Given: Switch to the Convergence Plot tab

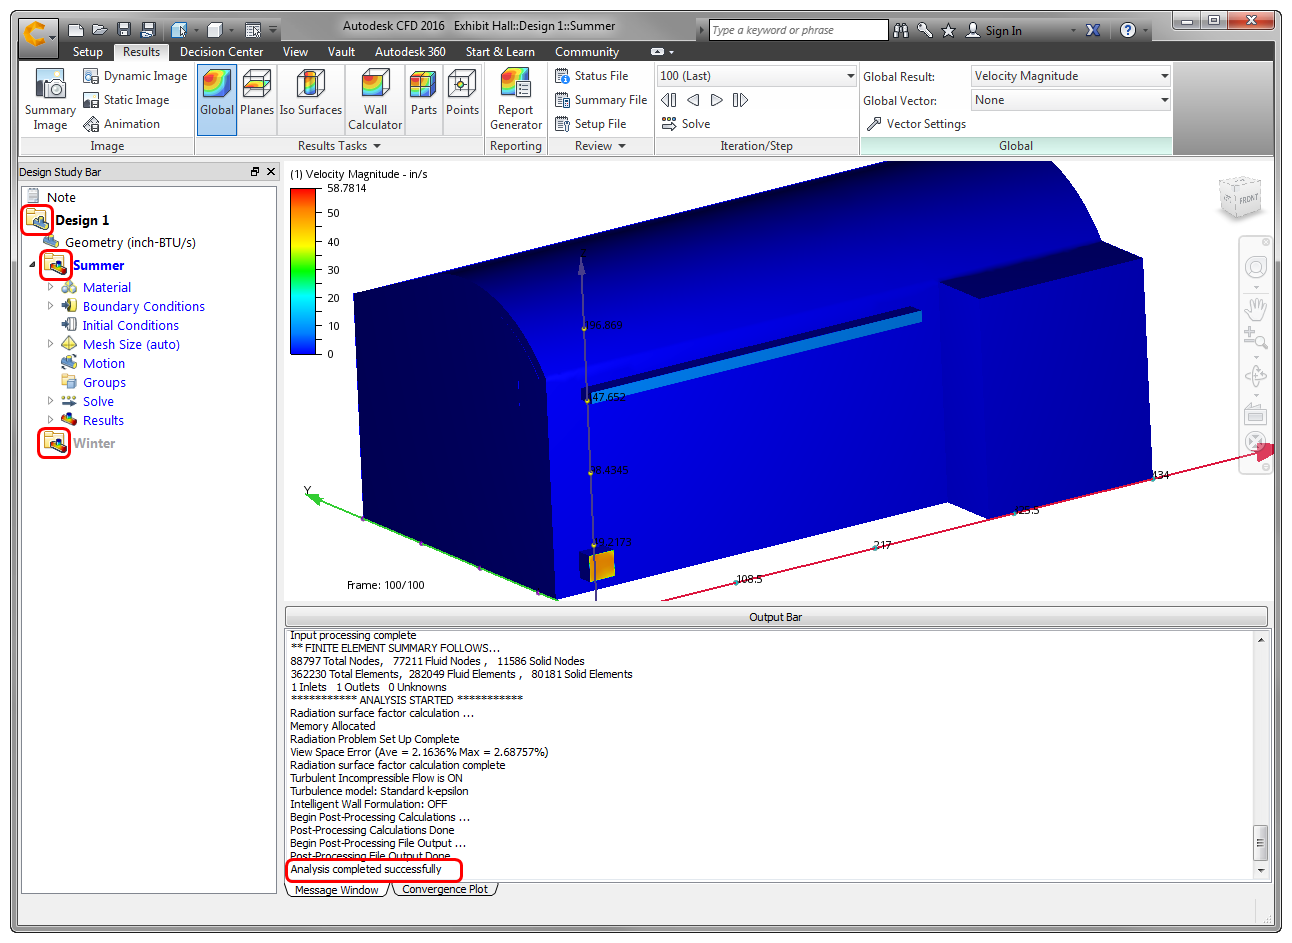Looking at the screenshot, I should [445, 889].
